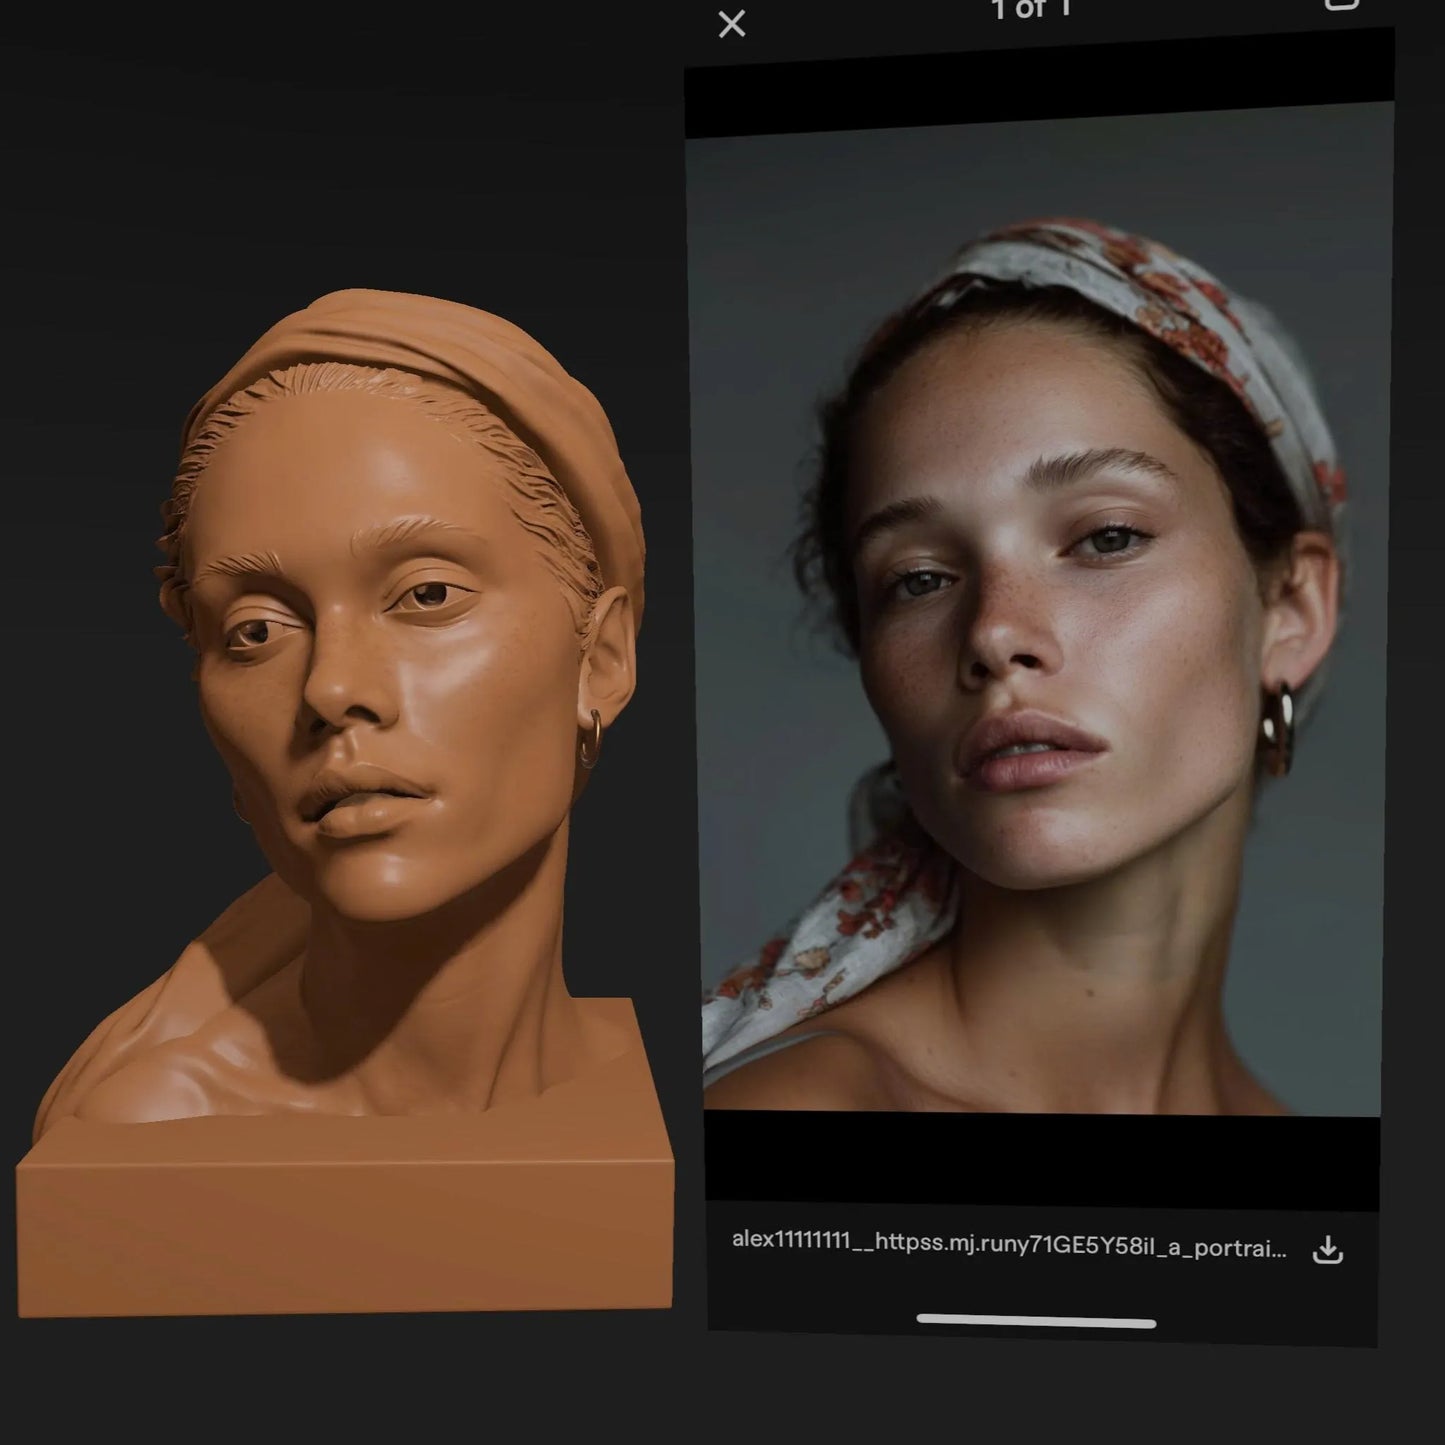This screenshot has width=1445, height=1445.
Task: Download the reference portrait image
Action: click(1327, 1249)
